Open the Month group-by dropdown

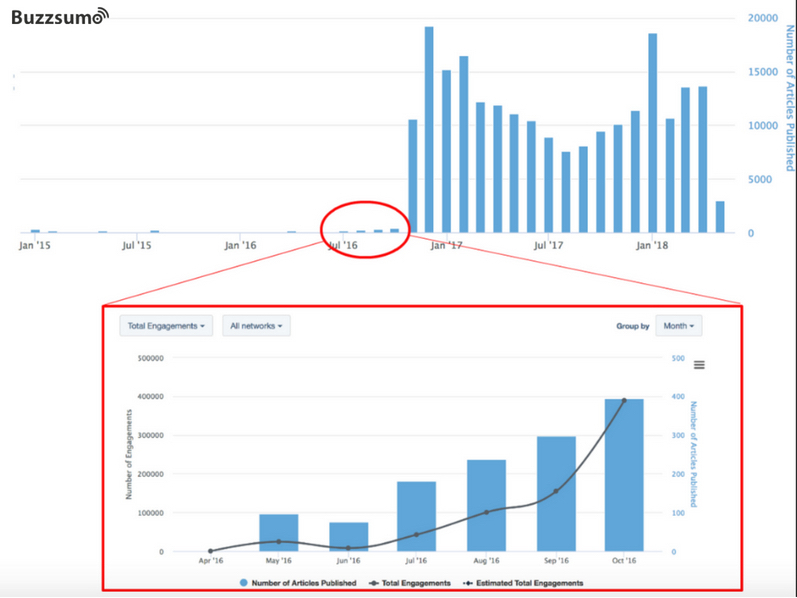[680, 326]
